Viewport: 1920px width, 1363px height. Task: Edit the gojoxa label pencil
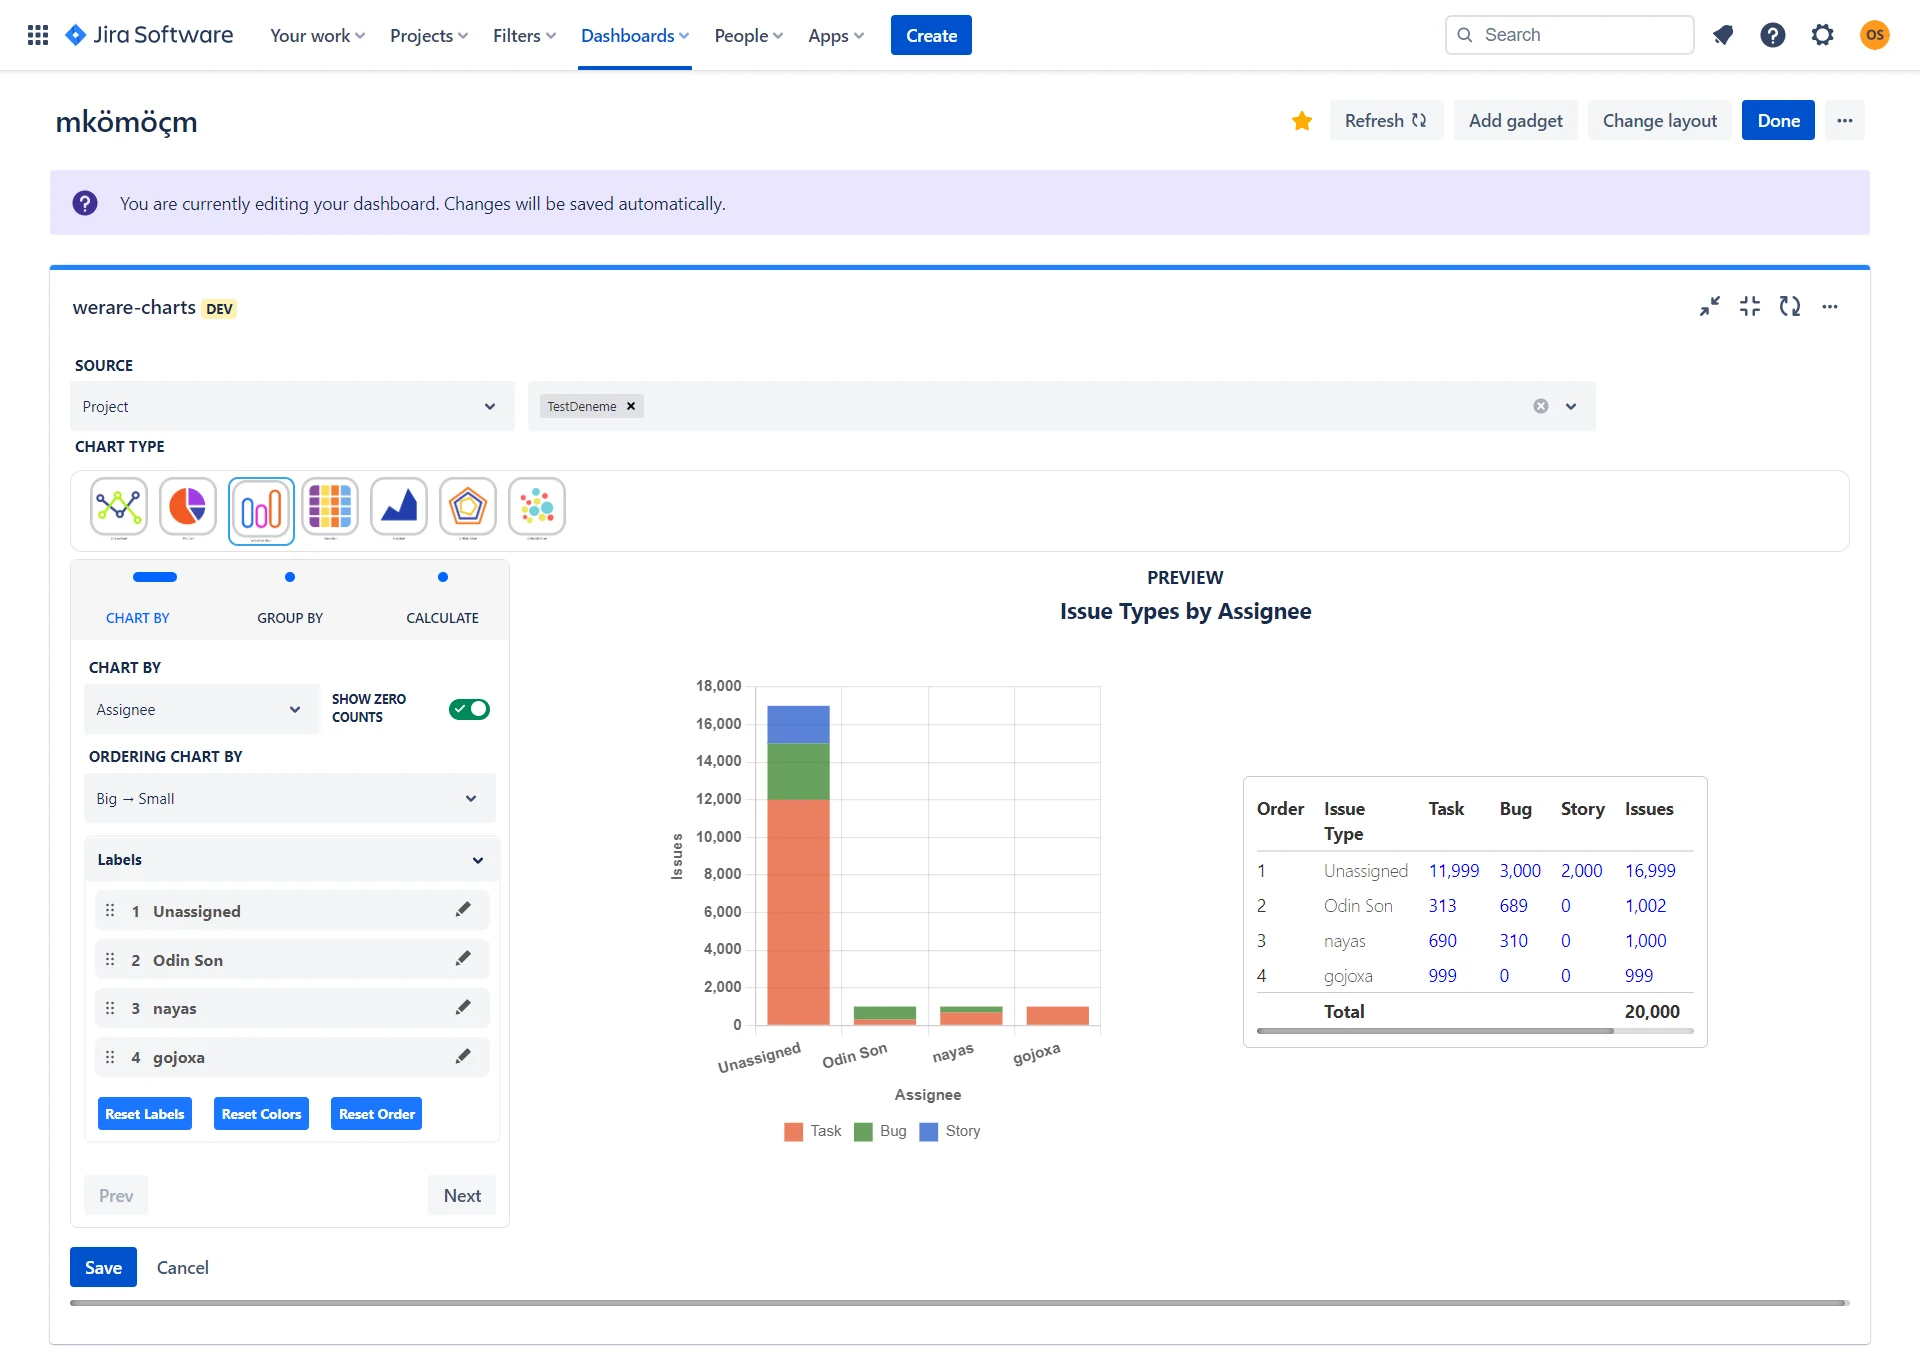point(463,1057)
